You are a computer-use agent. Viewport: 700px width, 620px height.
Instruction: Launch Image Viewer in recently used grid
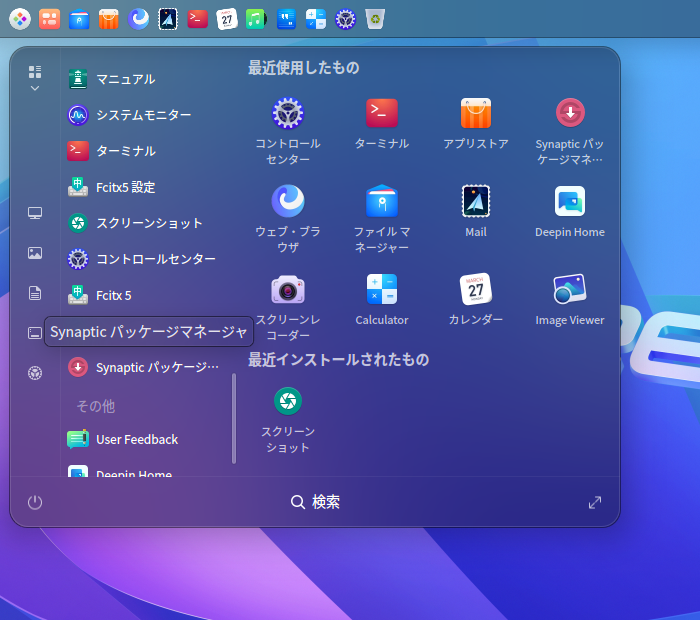tap(570, 300)
